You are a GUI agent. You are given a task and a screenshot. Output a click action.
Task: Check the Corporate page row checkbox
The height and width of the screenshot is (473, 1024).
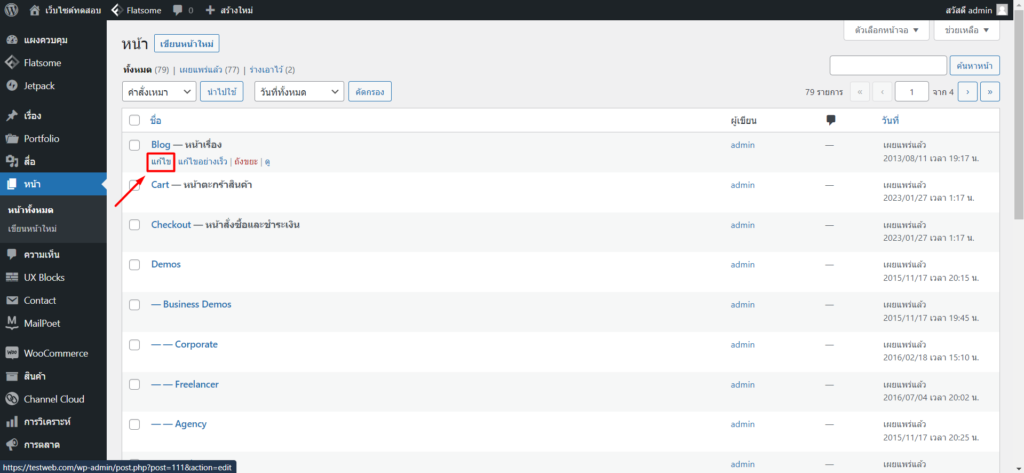tap(135, 344)
